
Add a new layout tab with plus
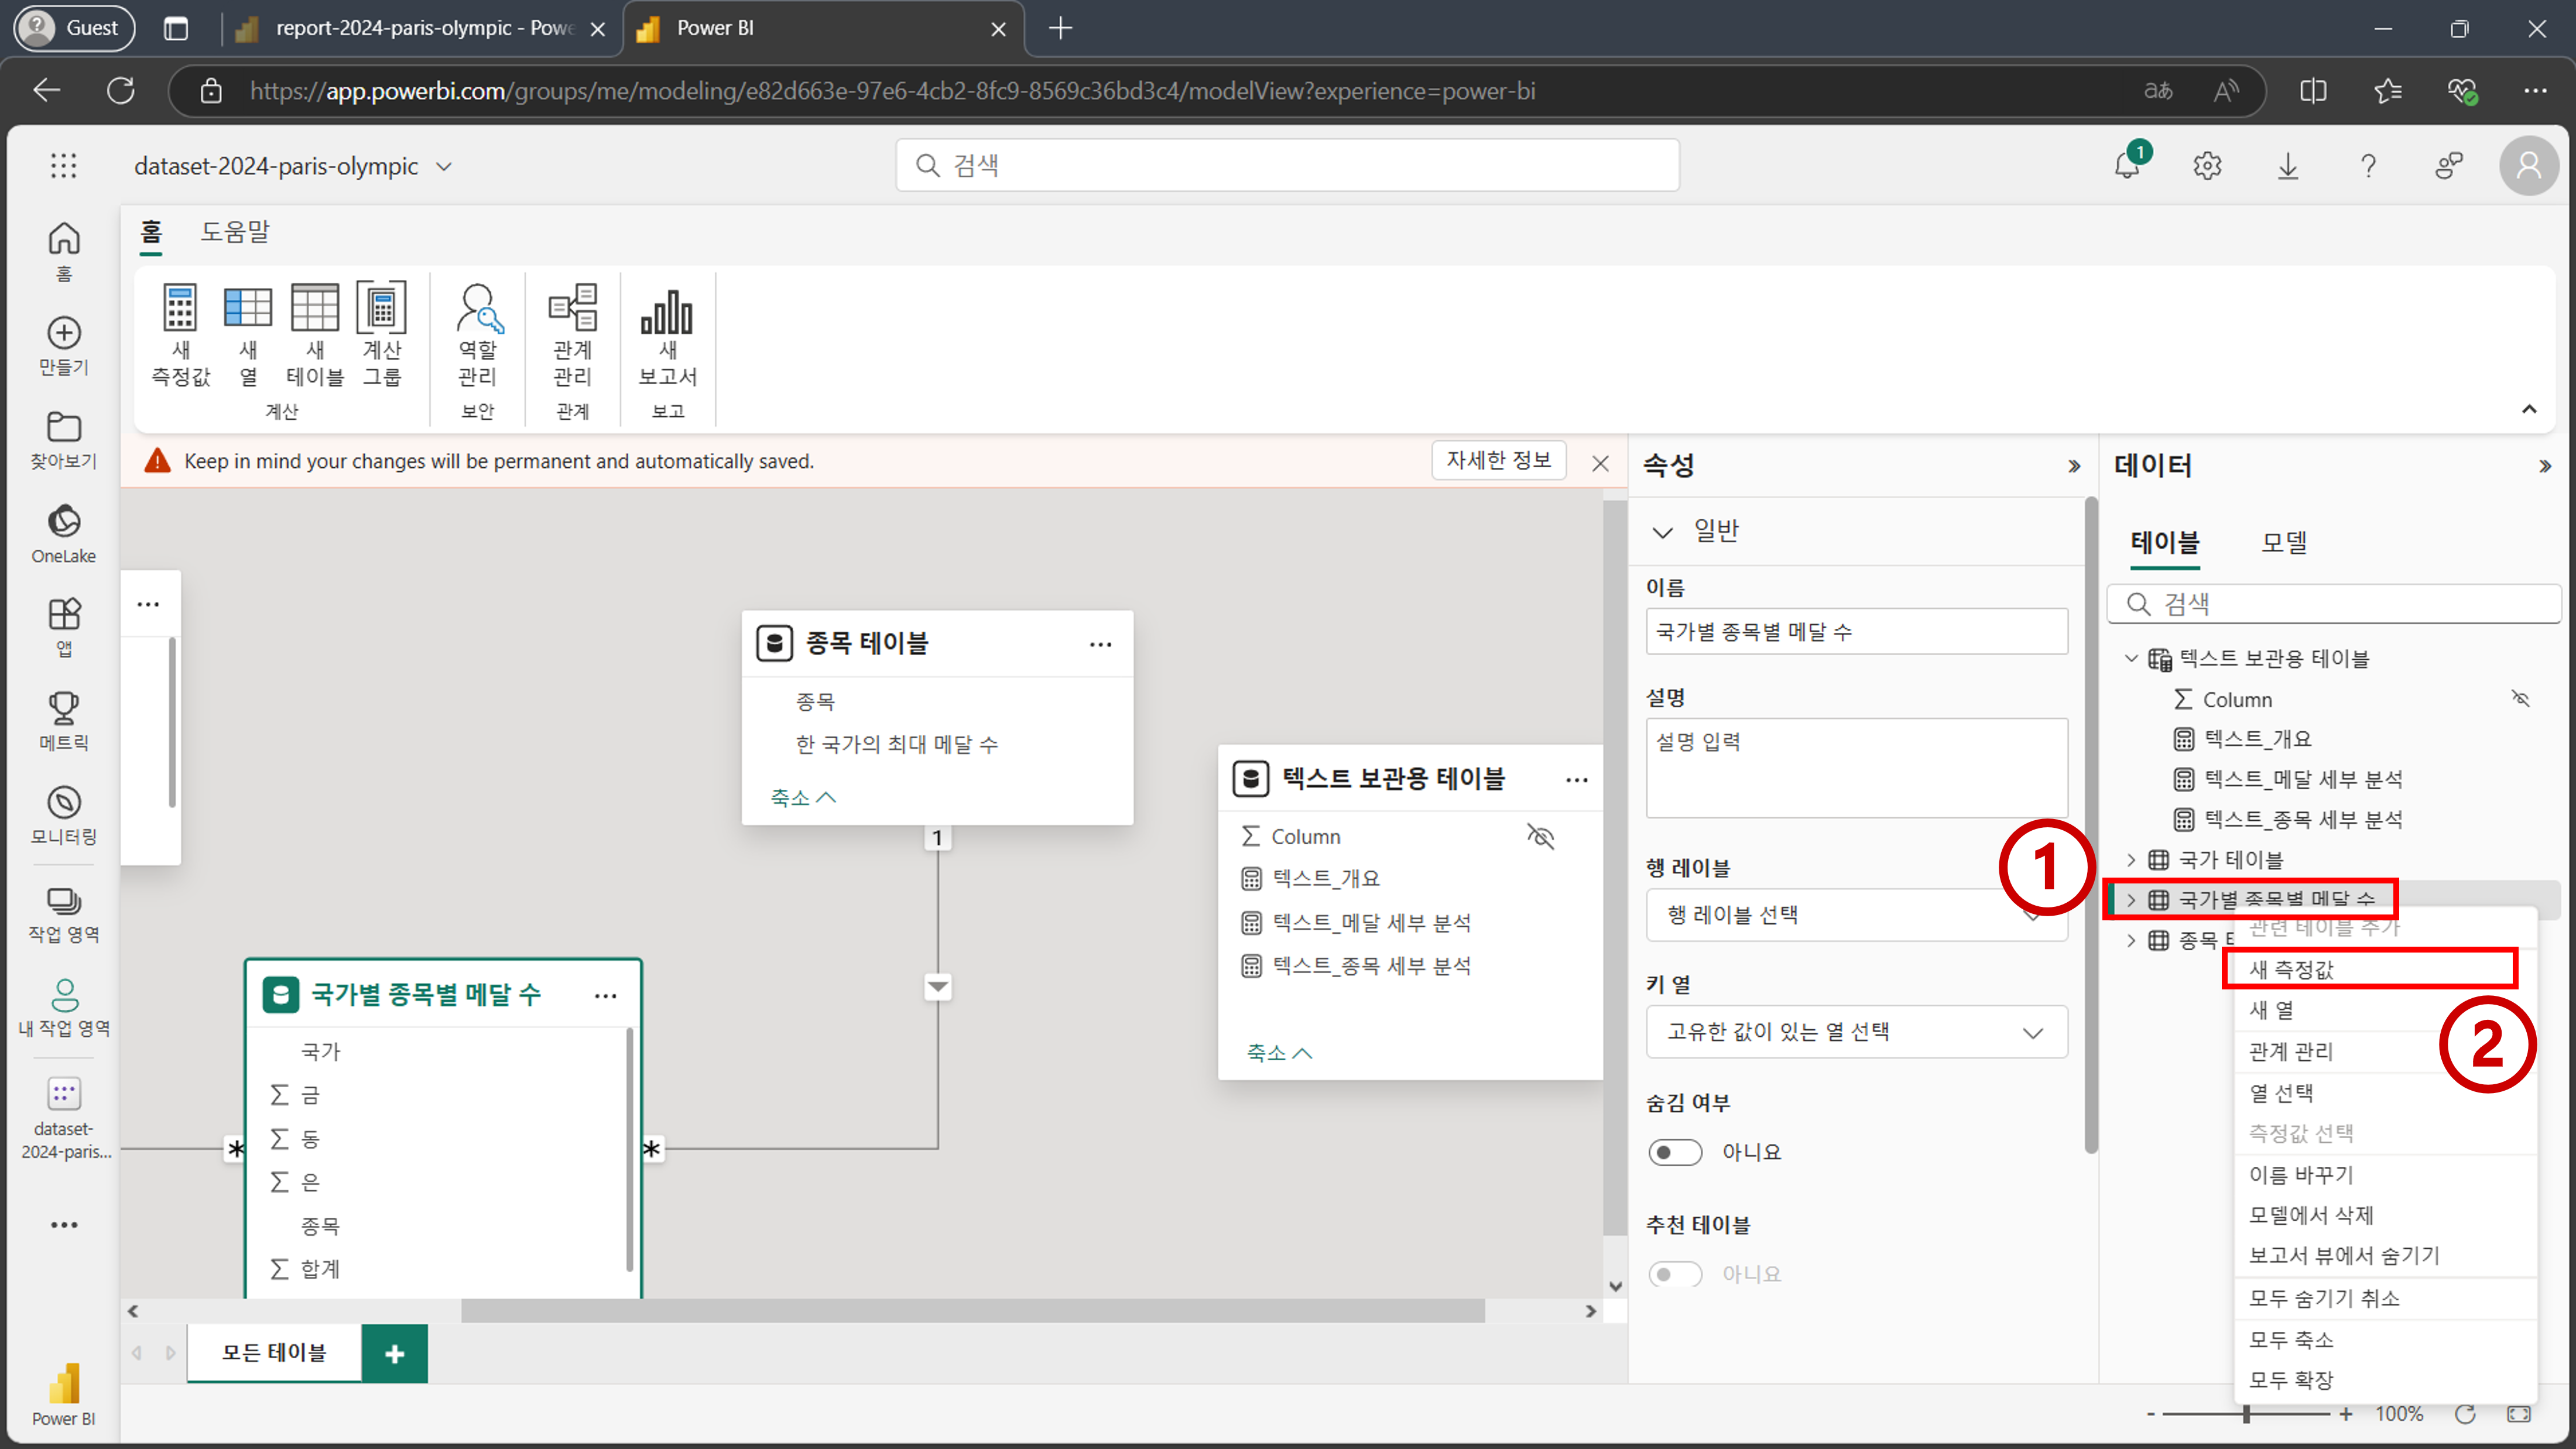click(x=395, y=1354)
